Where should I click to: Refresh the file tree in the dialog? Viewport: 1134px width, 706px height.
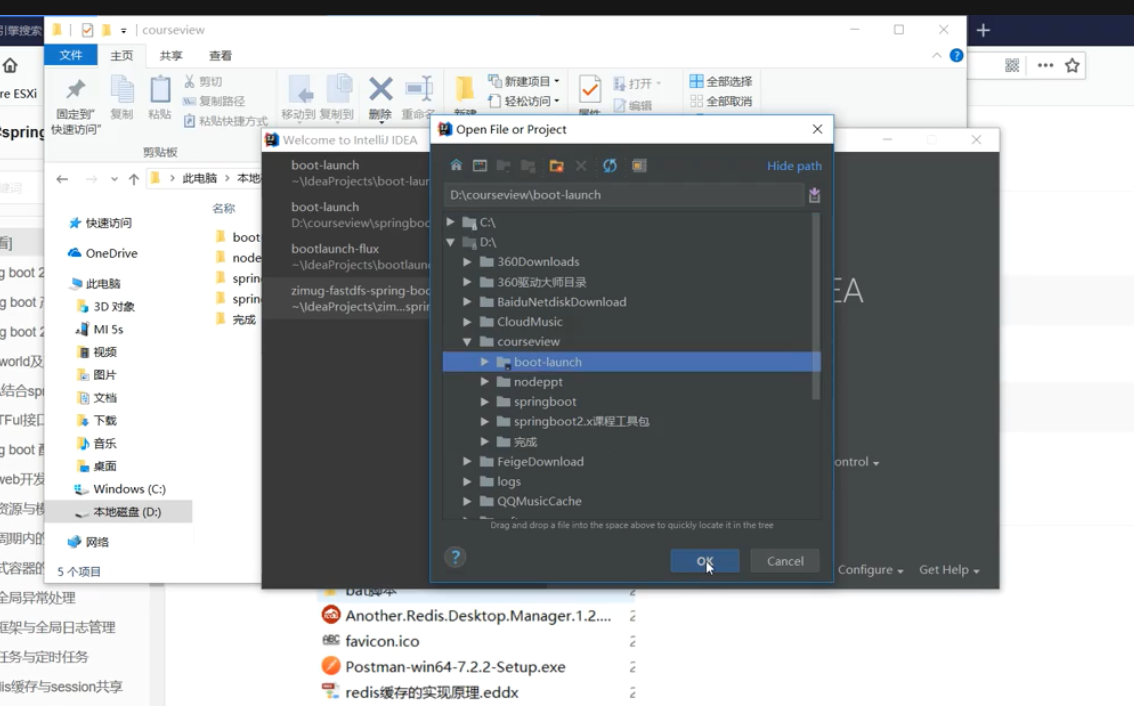pyautogui.click(x=610, y=166)
